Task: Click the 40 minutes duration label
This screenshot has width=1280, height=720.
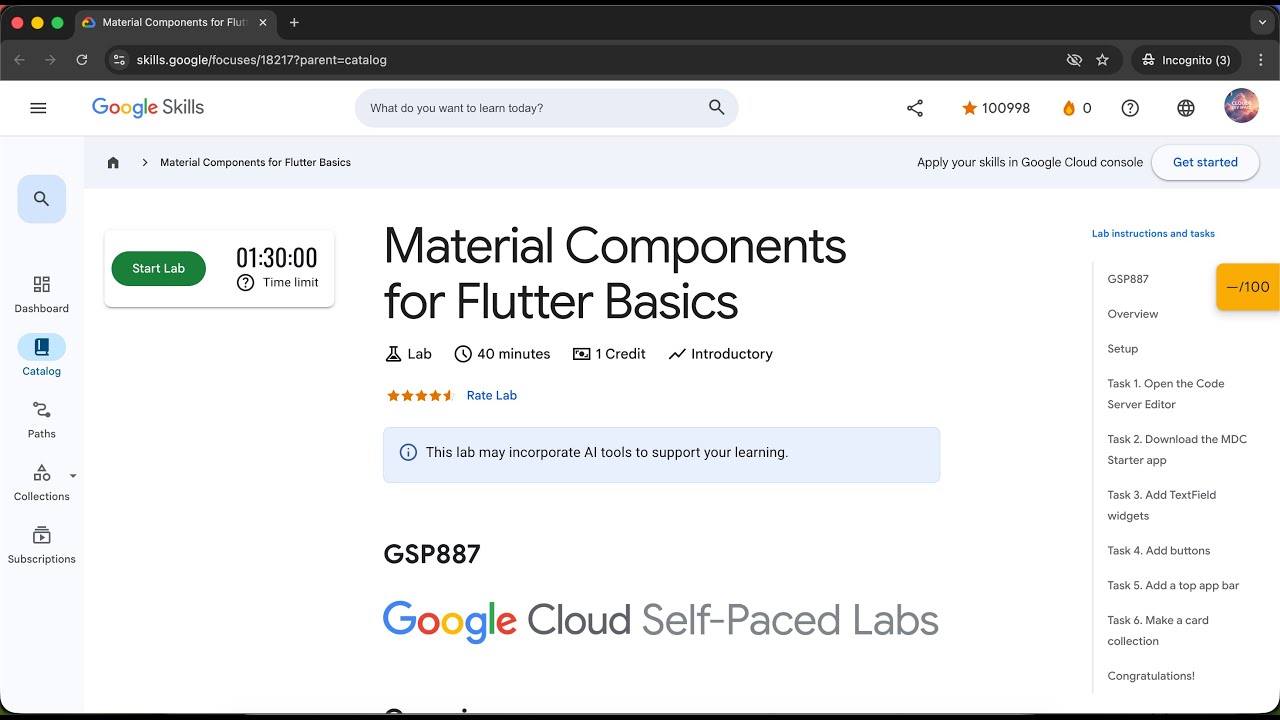Action: 502,354
